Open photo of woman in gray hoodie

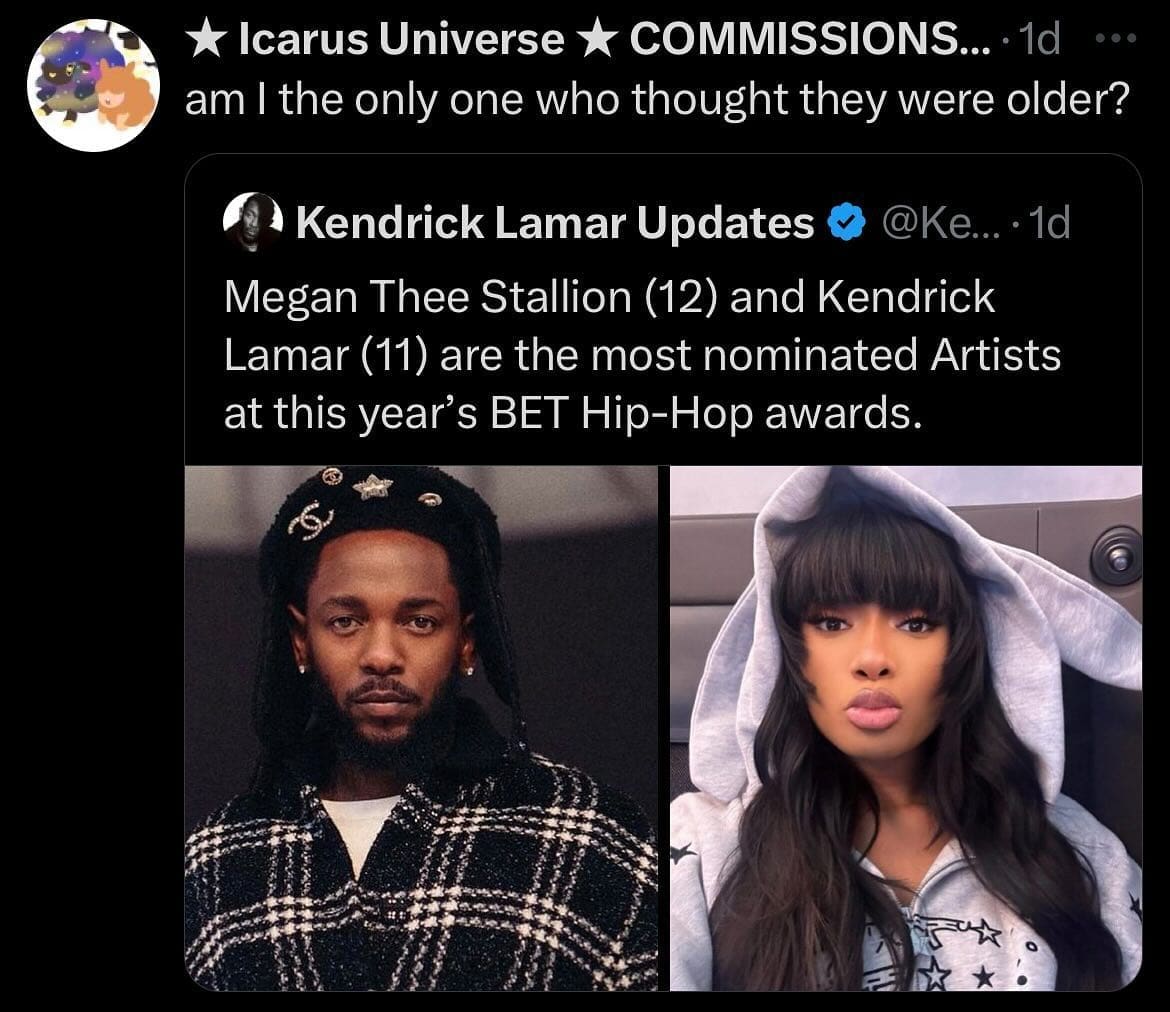coord(906,728)
